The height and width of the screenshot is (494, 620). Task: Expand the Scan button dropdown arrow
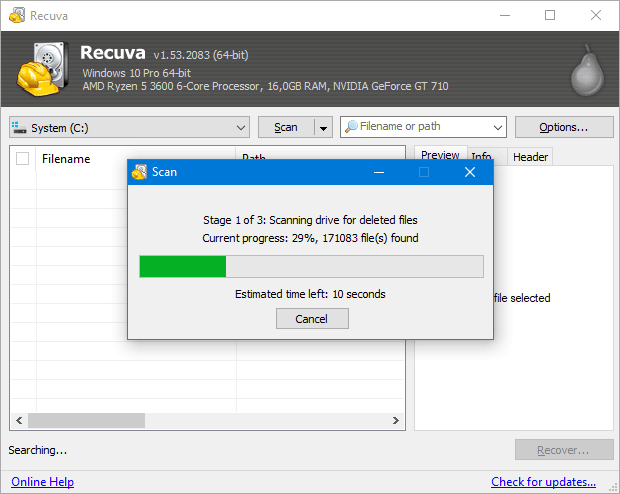(x=323, y=128)
